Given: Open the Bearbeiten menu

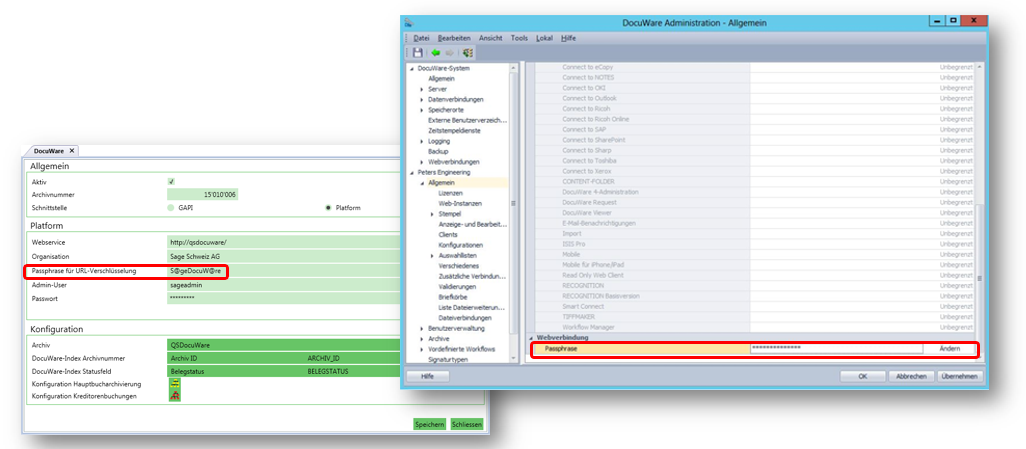Looking at the screenshot, I should point(454,38).
